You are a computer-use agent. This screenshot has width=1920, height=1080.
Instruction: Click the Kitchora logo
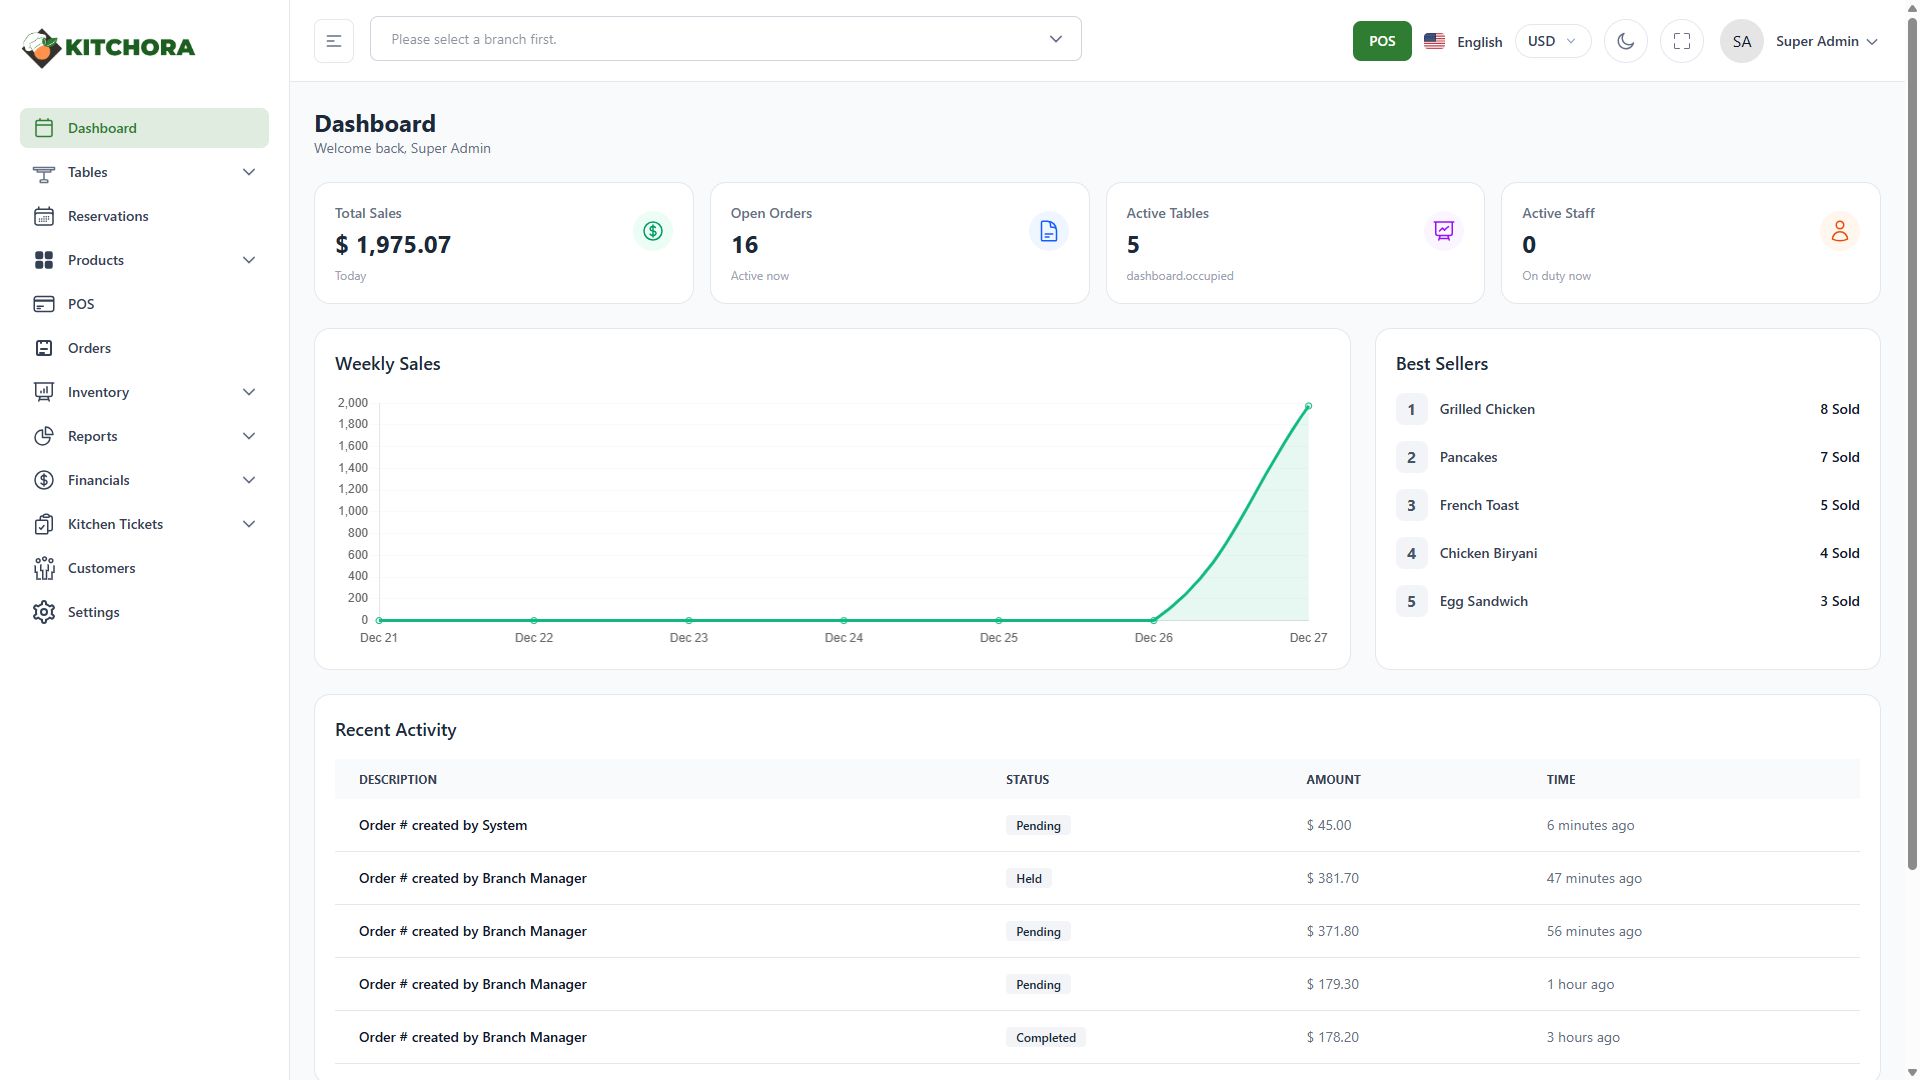(x=109, y=47)
